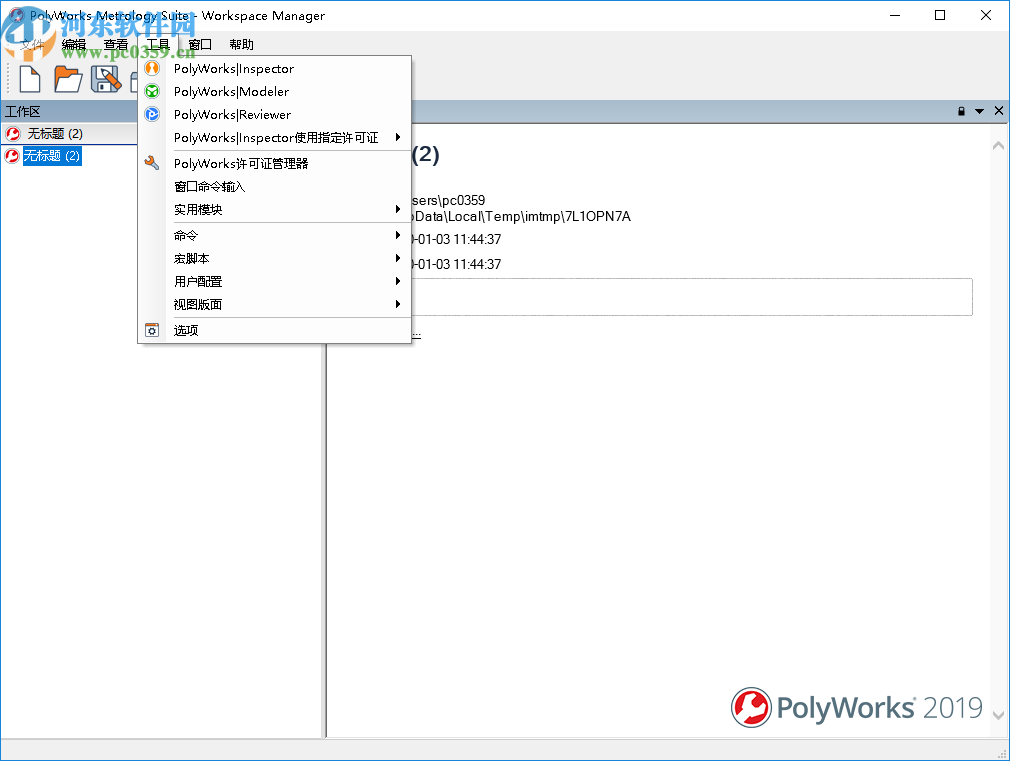Open a workspace using the orange folder icon

click(68, 78)
